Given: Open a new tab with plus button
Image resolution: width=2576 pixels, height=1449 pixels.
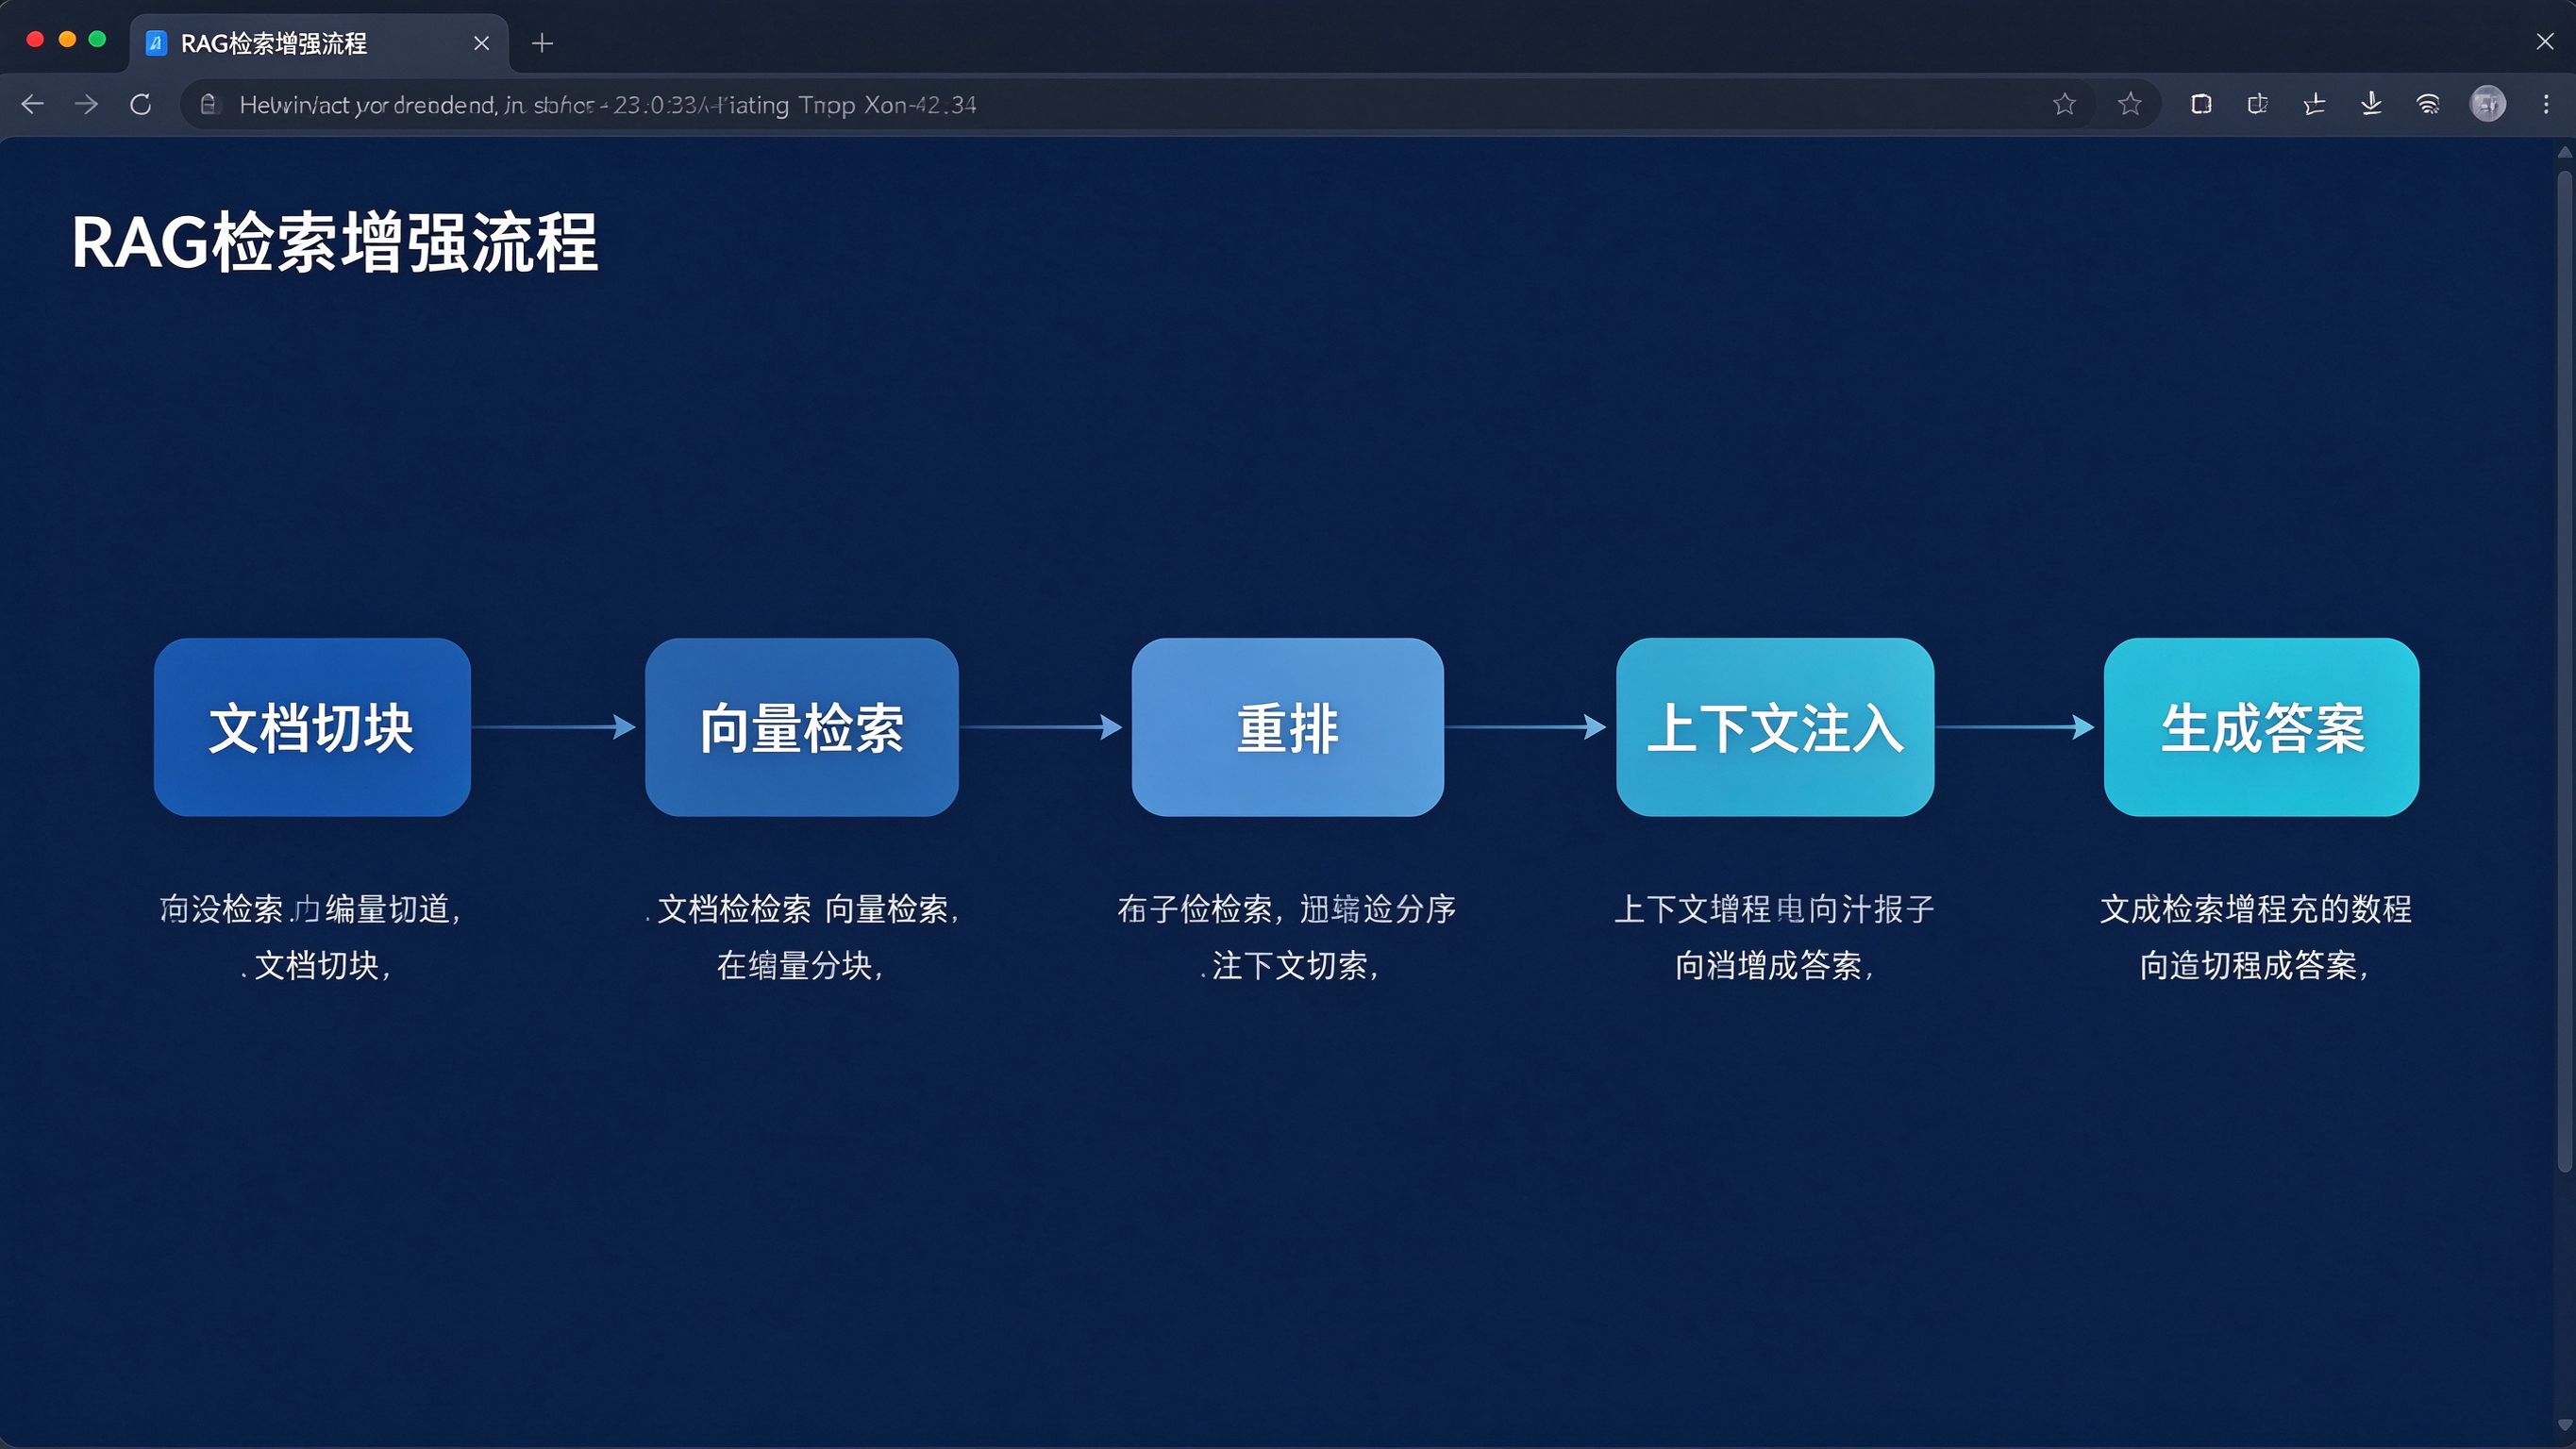Looking at the screenshot, I should pos(542,43).
